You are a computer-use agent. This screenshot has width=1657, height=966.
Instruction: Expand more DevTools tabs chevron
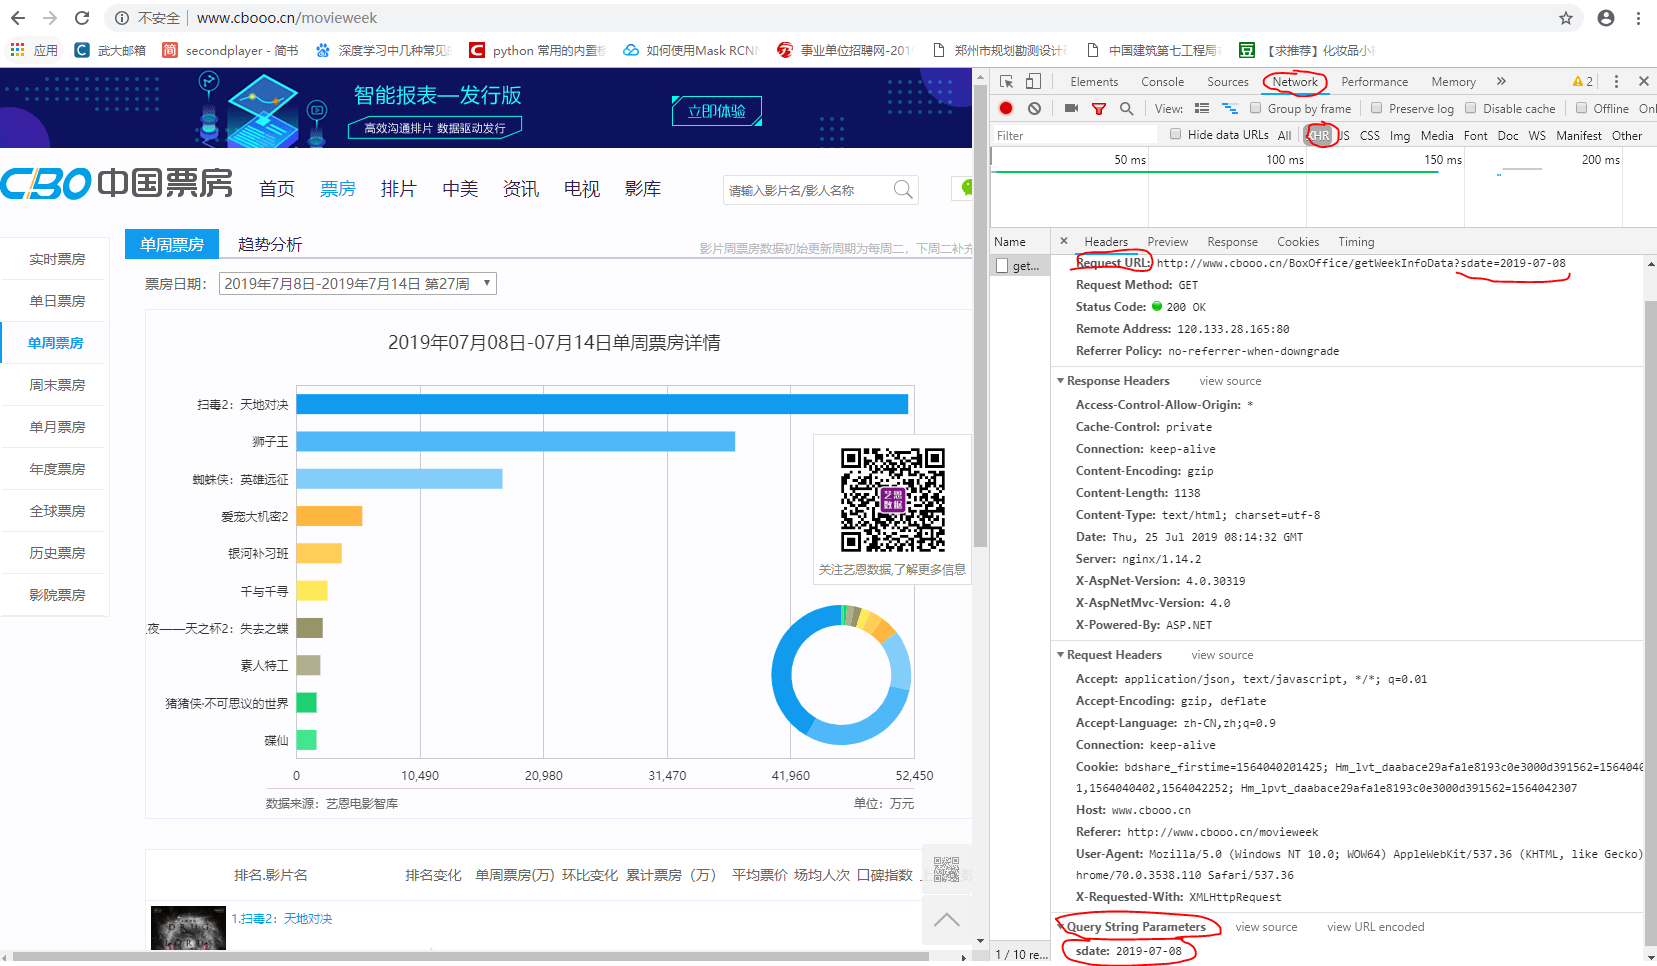pyautogui.click(x=1501, y=81)
